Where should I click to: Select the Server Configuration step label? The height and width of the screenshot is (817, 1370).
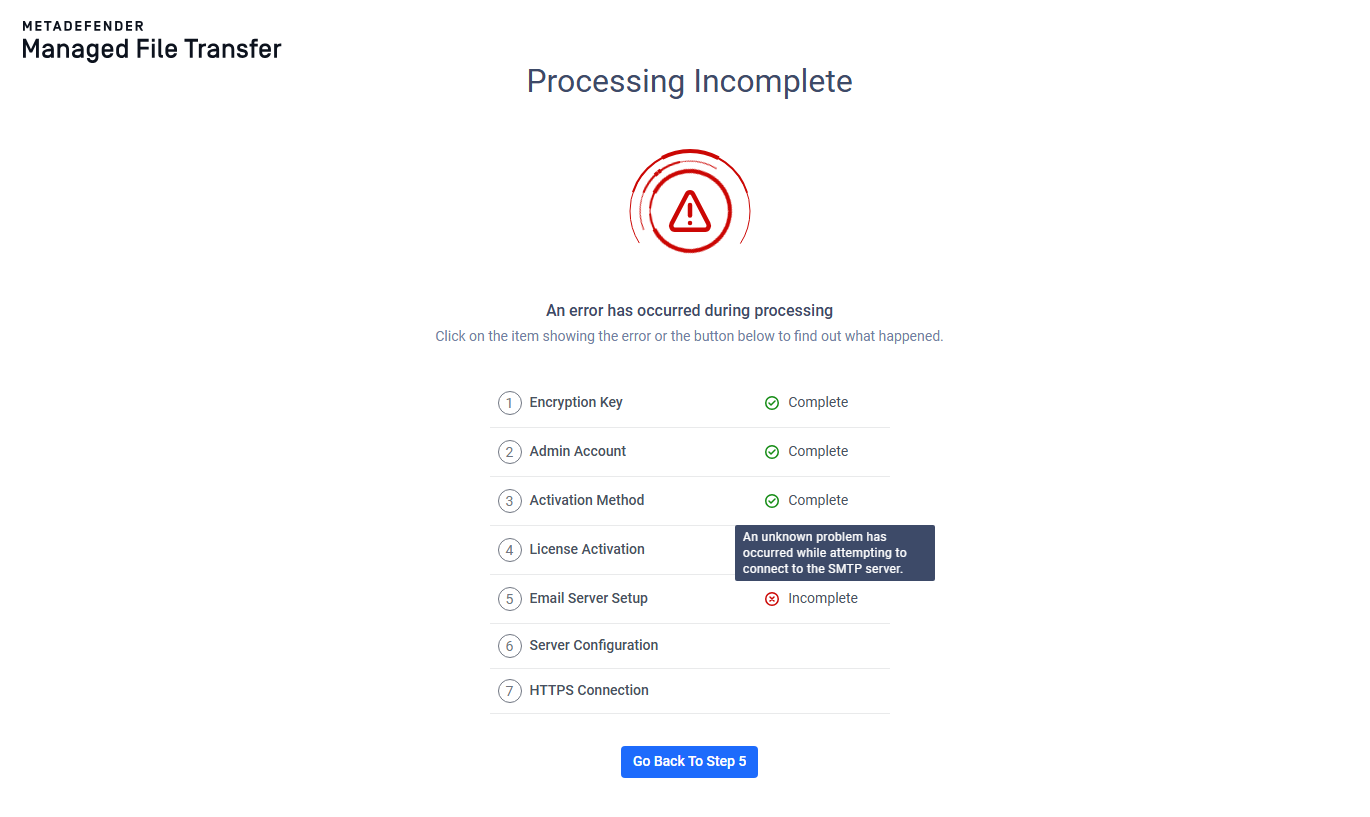click(593, 645)
